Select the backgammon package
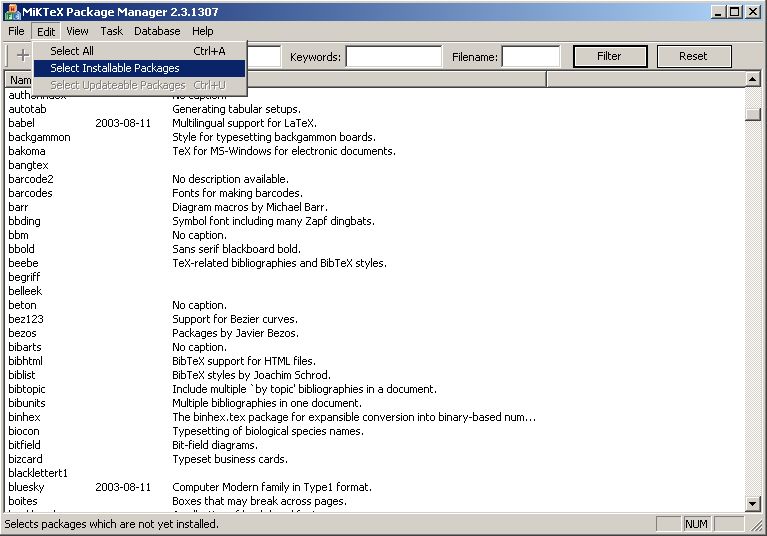767x536 pixels. 39,137
